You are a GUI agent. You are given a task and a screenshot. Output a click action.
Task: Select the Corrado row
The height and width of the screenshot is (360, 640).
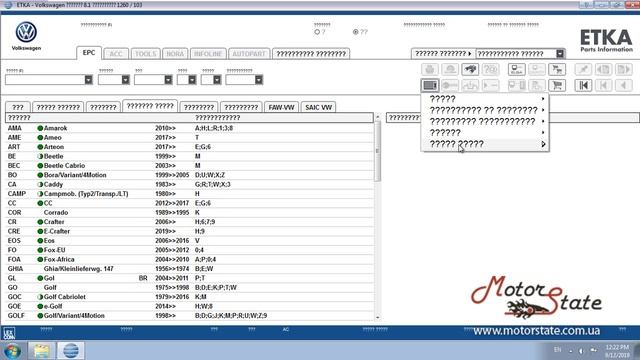189,213
